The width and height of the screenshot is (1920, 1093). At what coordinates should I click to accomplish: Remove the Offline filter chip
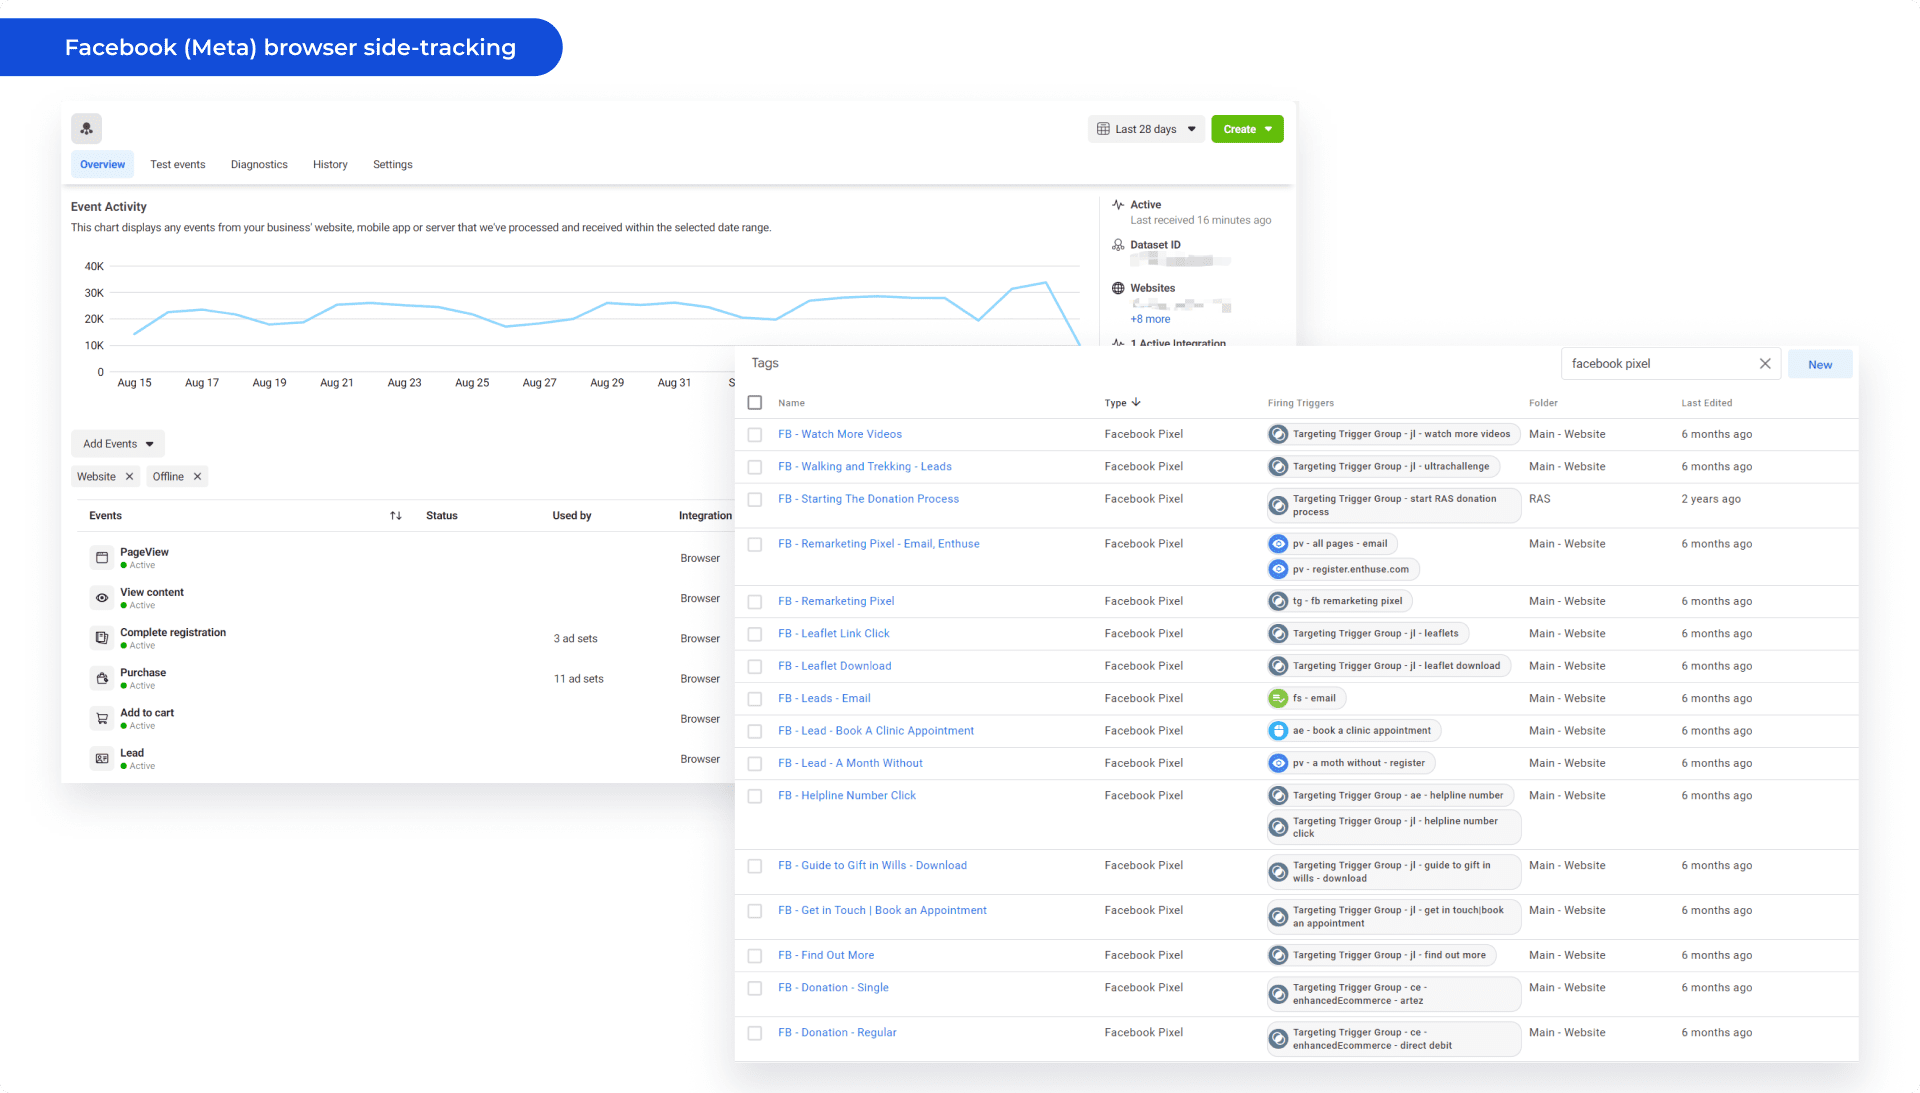point(198,477)
